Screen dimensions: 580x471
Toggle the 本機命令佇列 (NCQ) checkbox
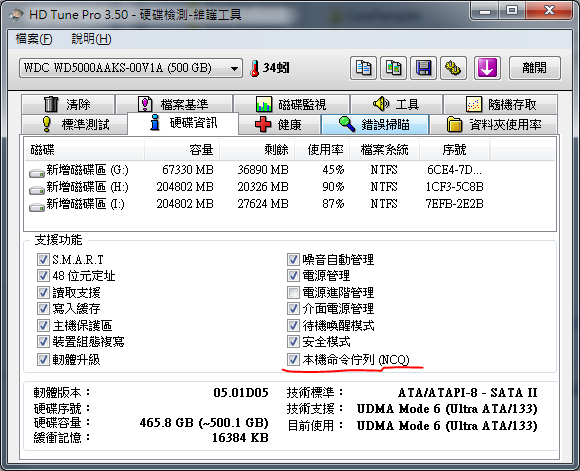coord(293,359)
